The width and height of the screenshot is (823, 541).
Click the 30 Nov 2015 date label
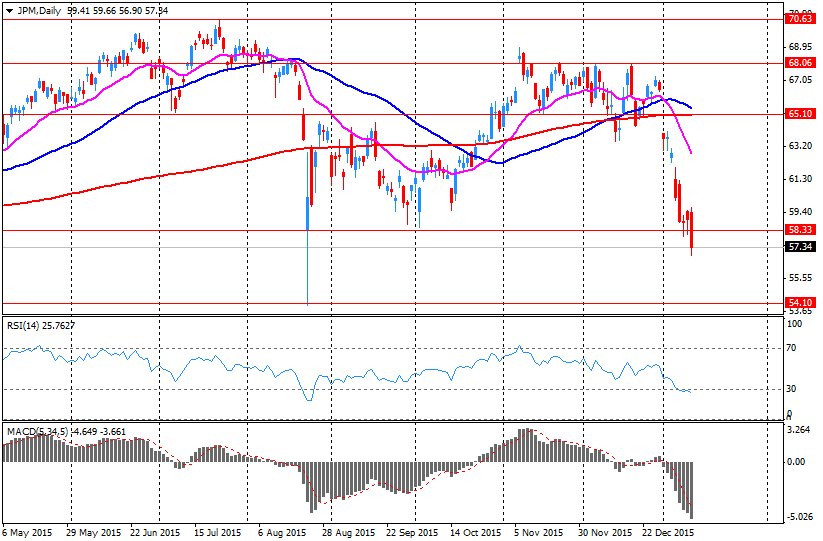coord(605,533)
